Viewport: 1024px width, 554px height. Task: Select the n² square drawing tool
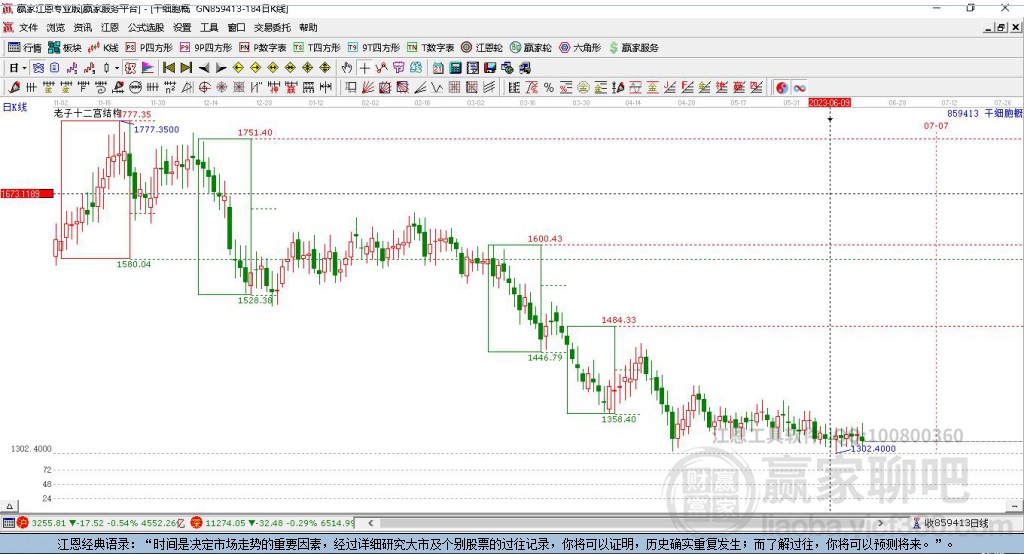(x=170, y=87)
